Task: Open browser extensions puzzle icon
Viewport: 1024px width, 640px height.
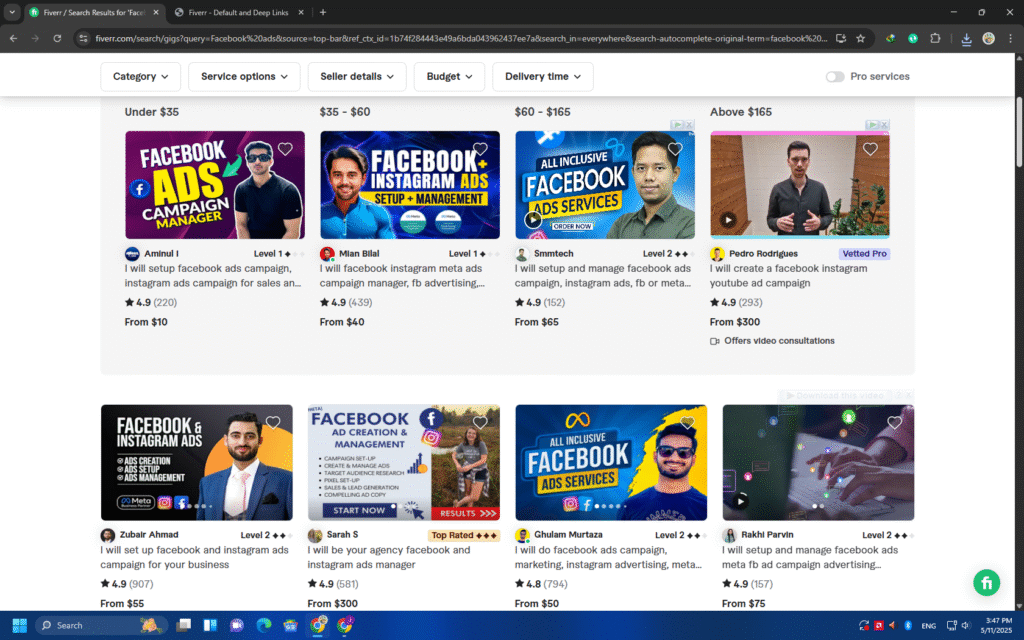Action: click(935, 39)
